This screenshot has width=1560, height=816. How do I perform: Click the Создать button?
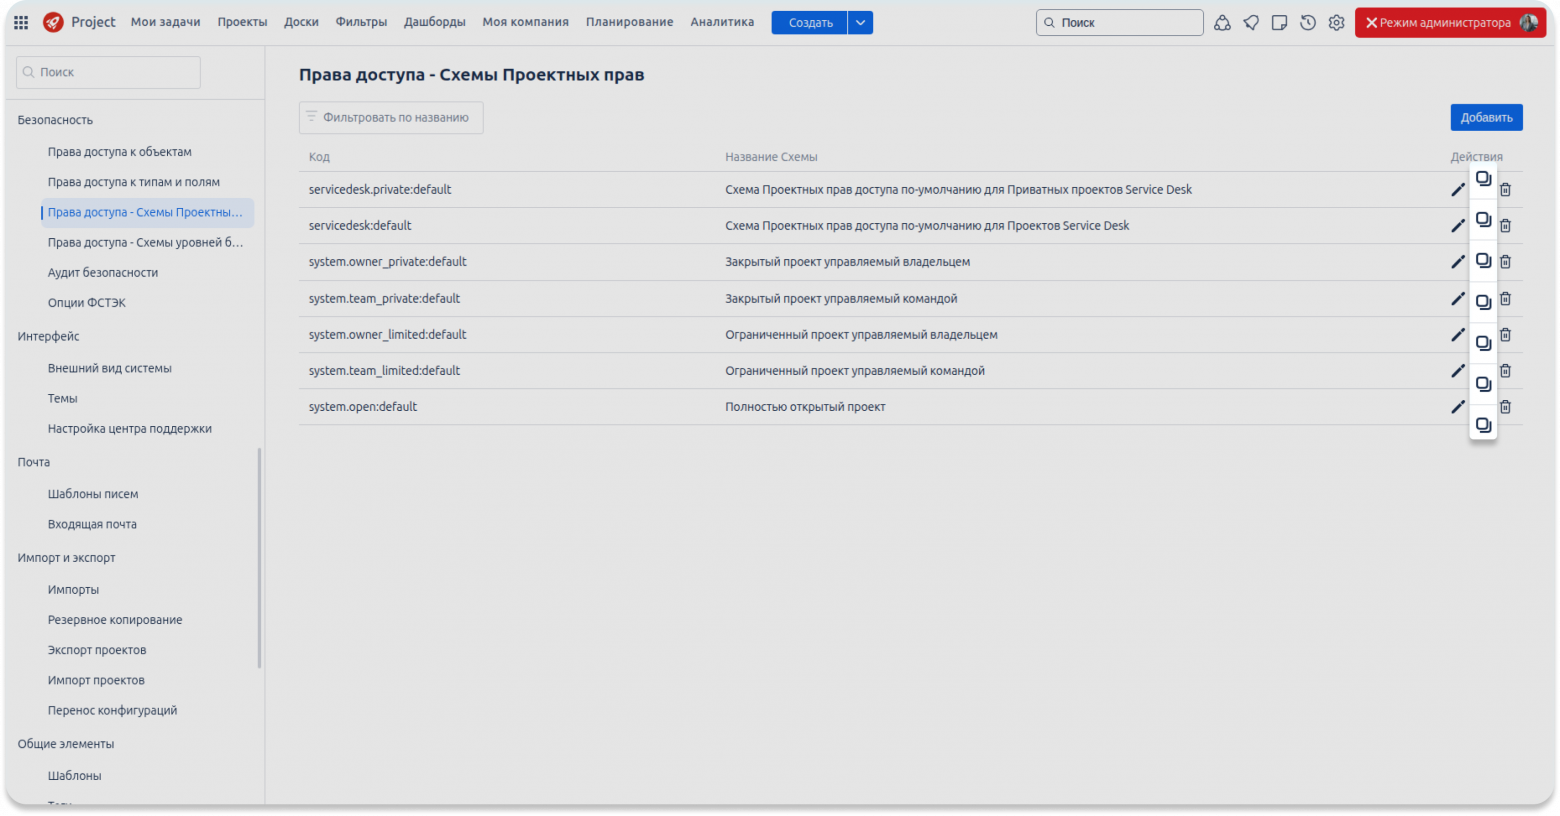click(810, 22)
